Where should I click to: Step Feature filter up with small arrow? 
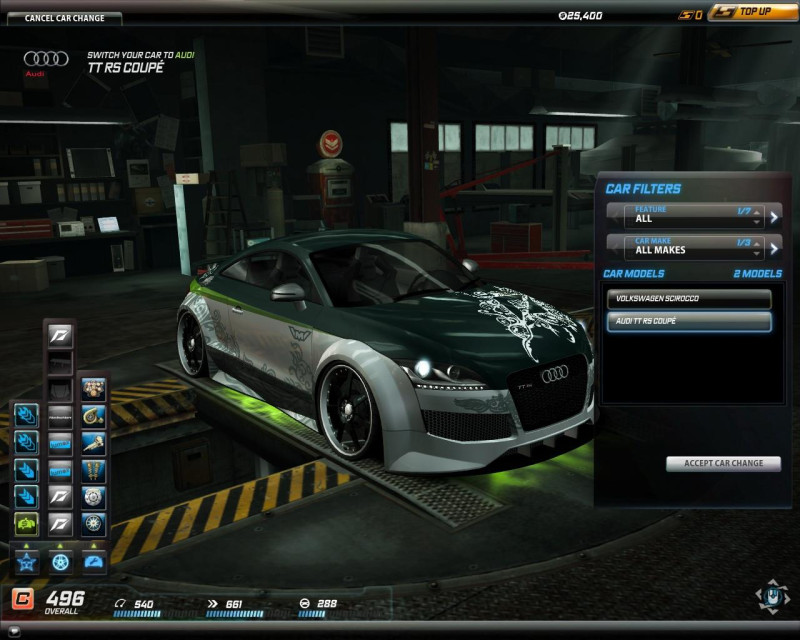click(x=757, y=212)
